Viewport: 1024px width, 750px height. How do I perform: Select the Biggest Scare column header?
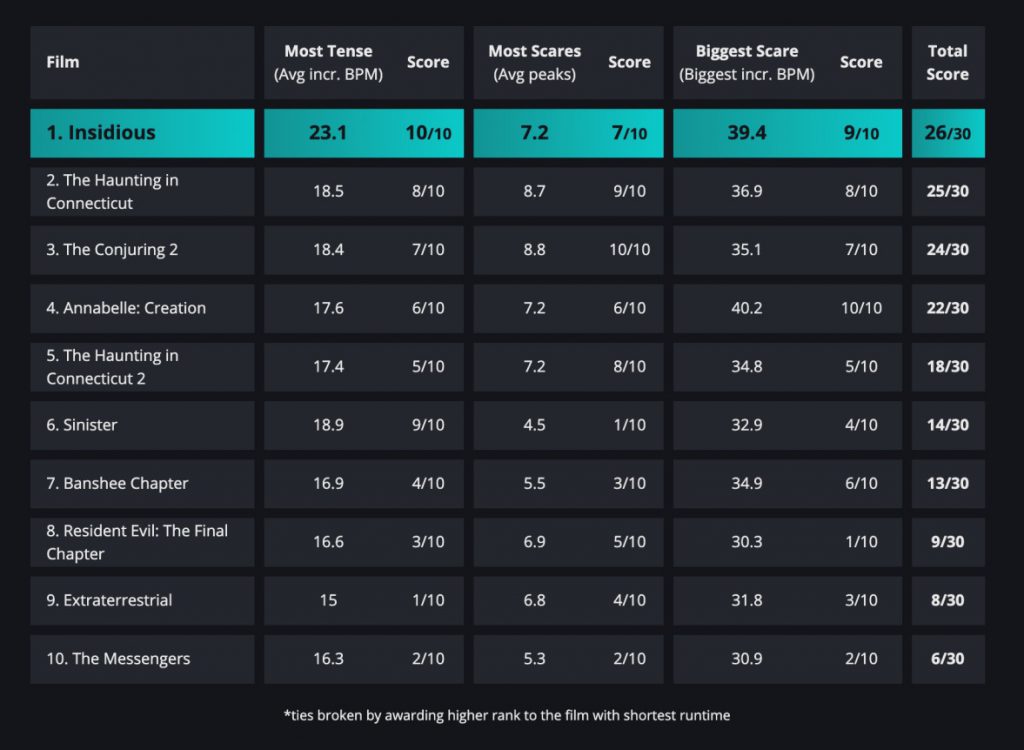pos(746,62)
